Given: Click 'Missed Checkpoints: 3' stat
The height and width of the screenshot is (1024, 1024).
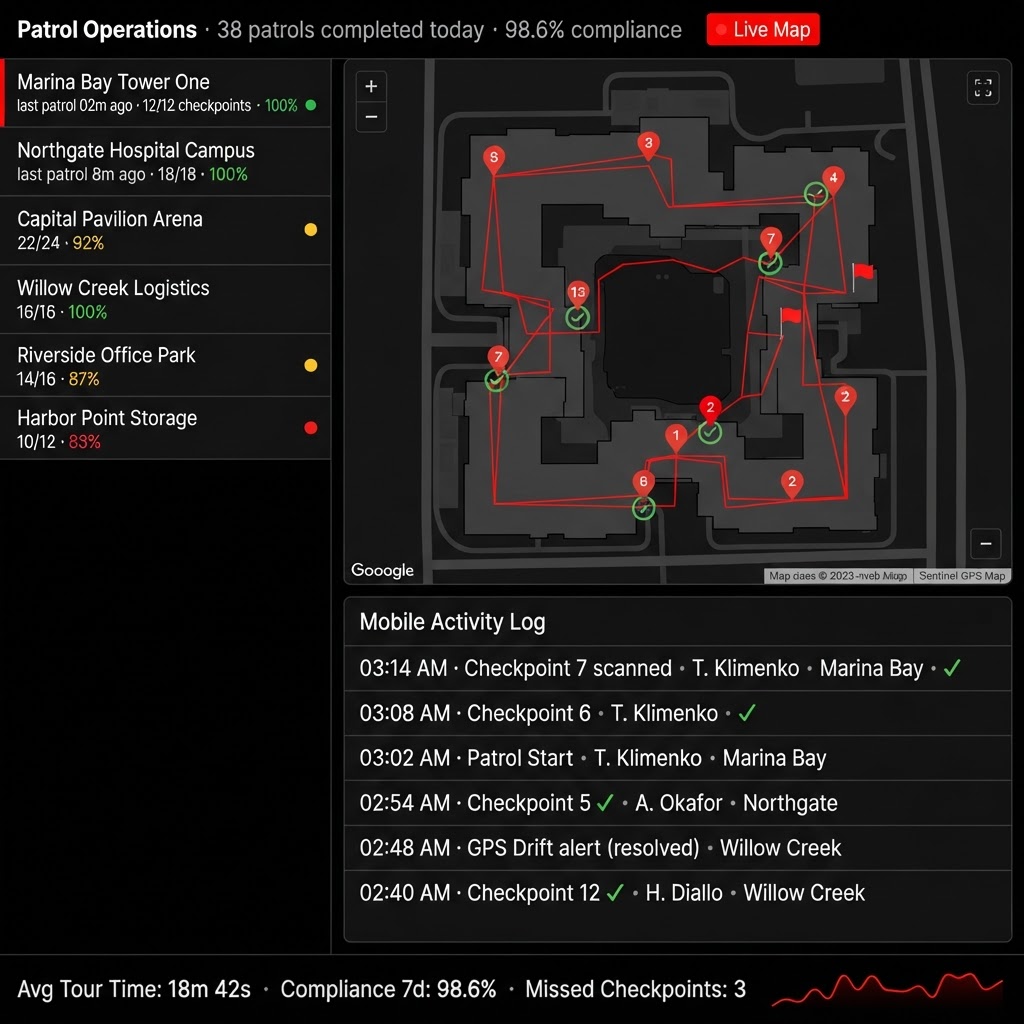Looking at the screenshot, I should pyautogui.click(x=635, y=989).
